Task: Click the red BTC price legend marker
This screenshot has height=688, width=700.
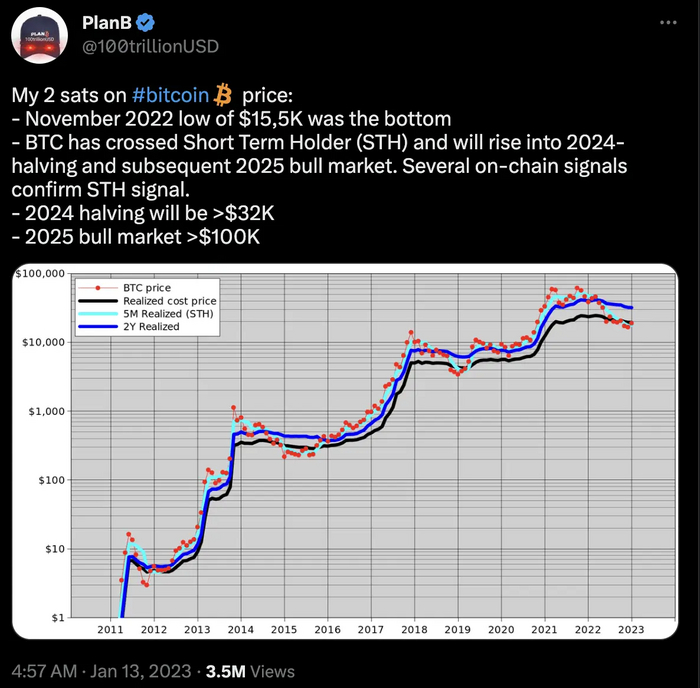Action: [98, 287]
